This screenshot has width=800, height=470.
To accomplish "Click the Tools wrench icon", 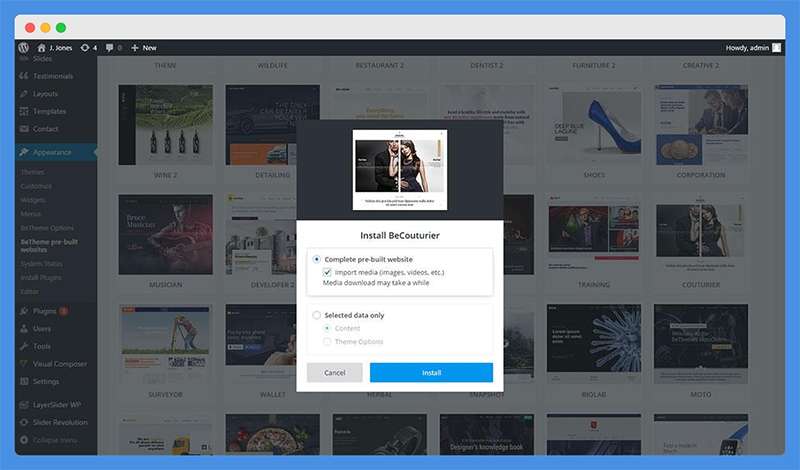I will tap(24, 346).
